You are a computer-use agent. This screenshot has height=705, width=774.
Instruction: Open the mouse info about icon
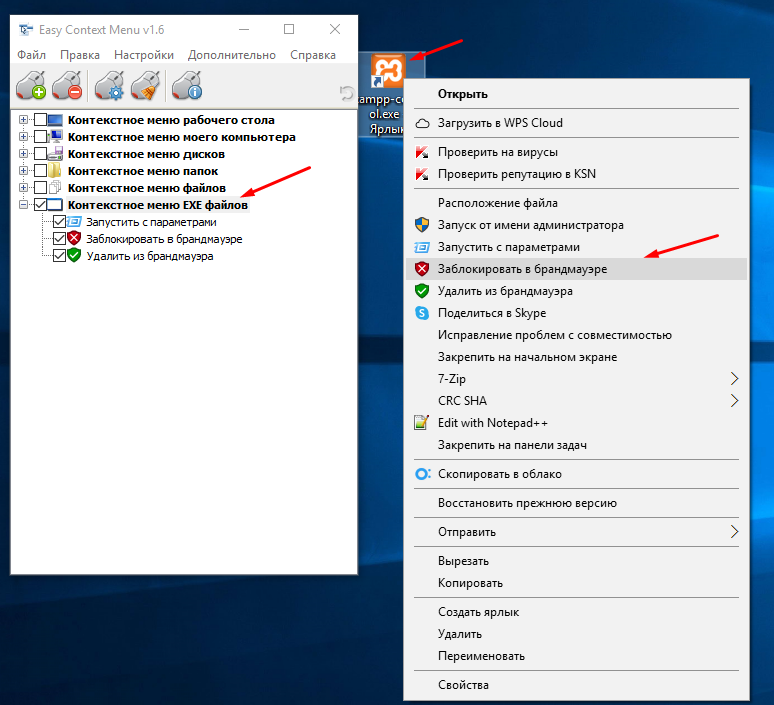[187, 85]
